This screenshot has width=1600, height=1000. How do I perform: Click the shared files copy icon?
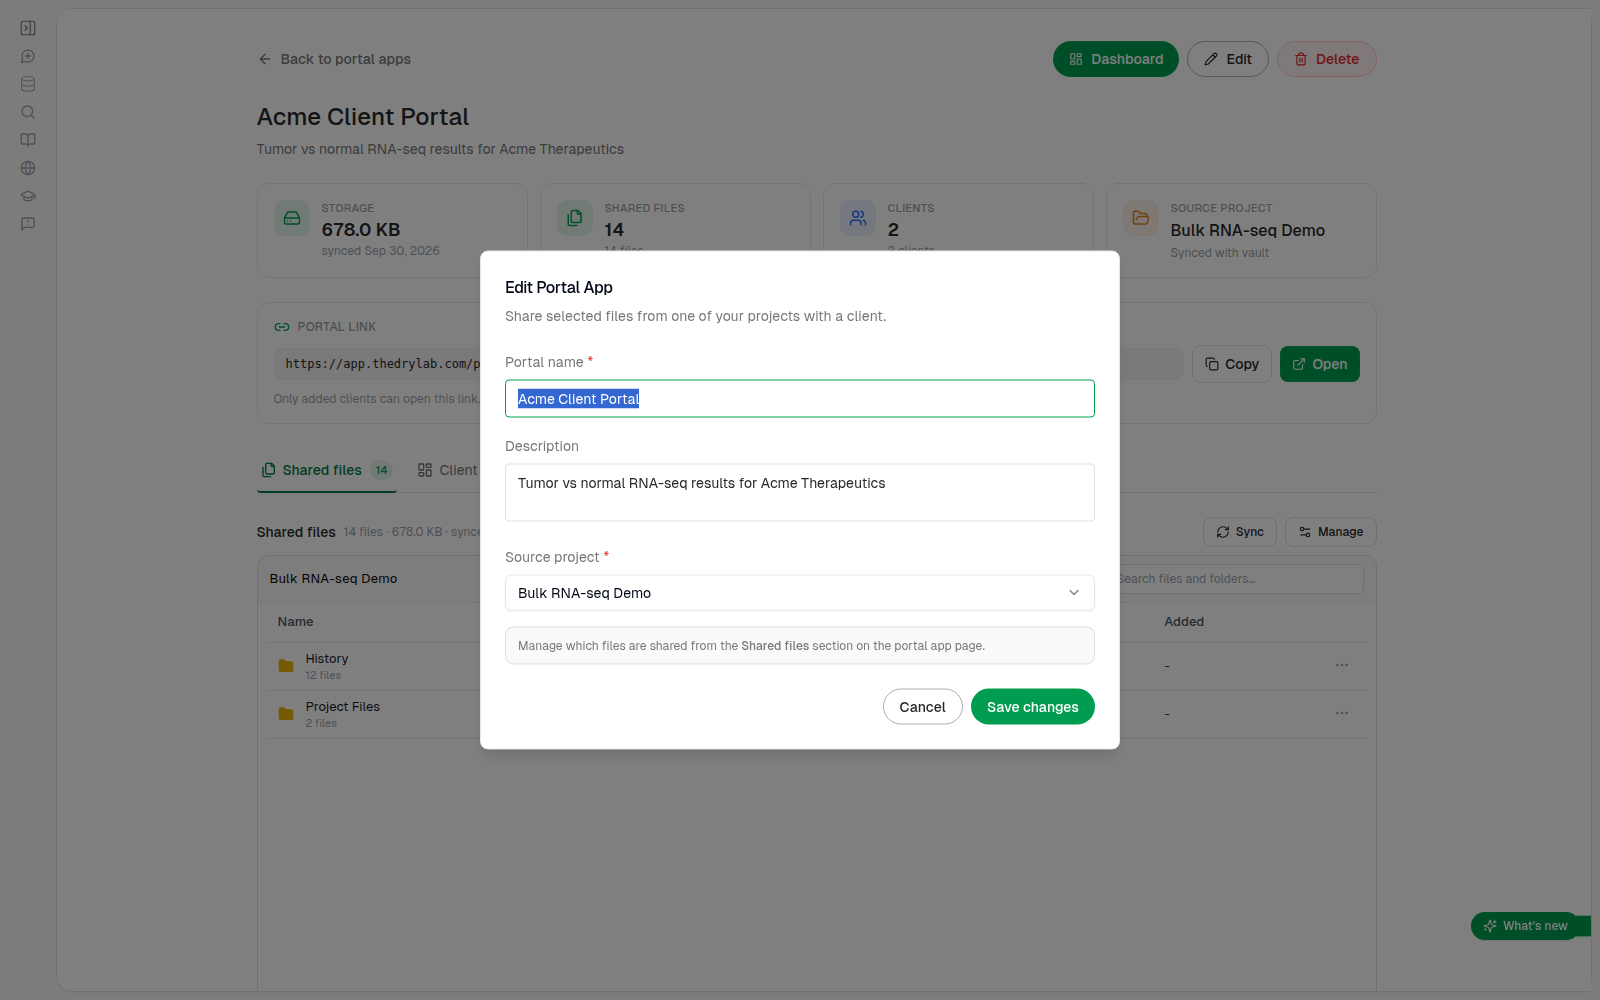click(x=575, y=218)
